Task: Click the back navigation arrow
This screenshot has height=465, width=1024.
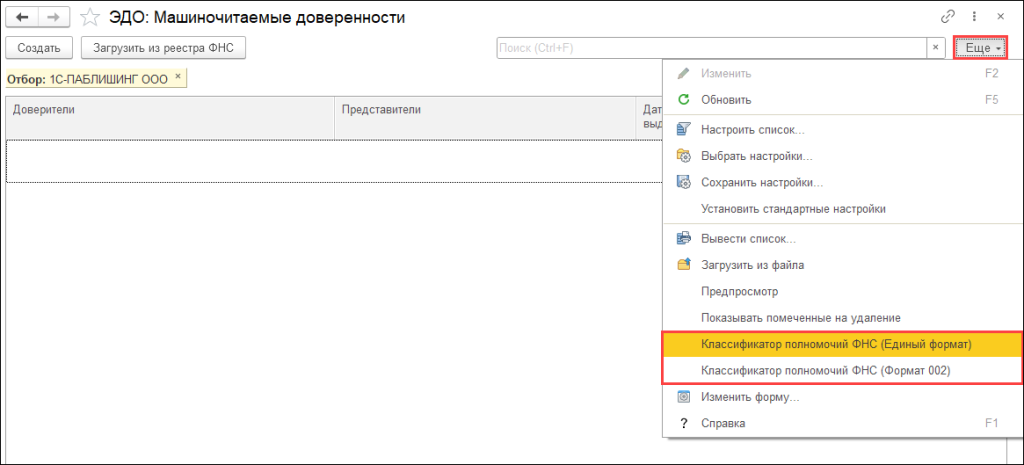Action: pos(22,17)
